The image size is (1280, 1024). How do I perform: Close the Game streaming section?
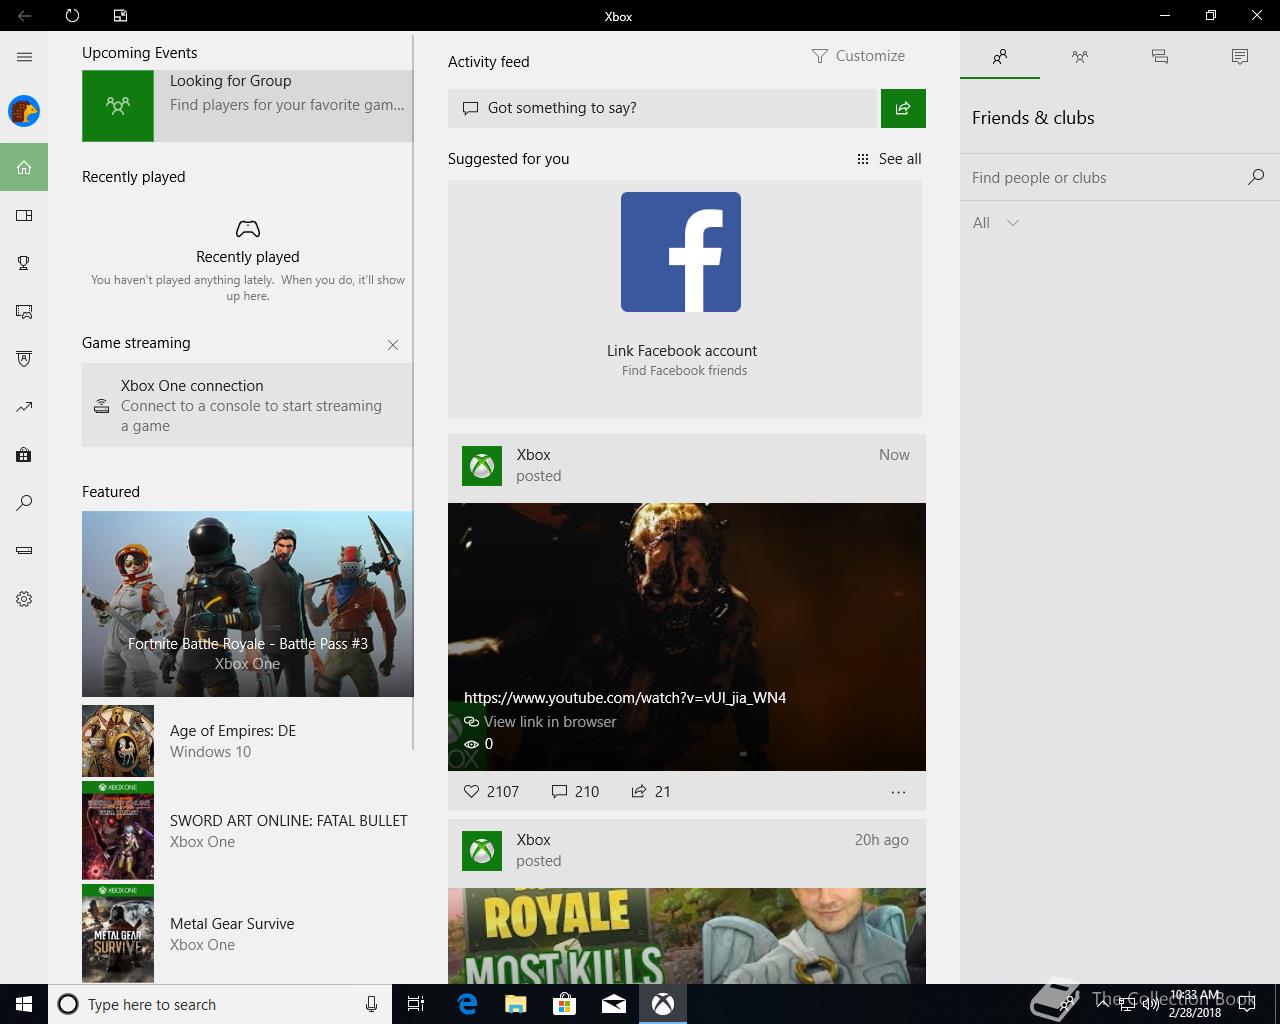[x=393, y=345]
